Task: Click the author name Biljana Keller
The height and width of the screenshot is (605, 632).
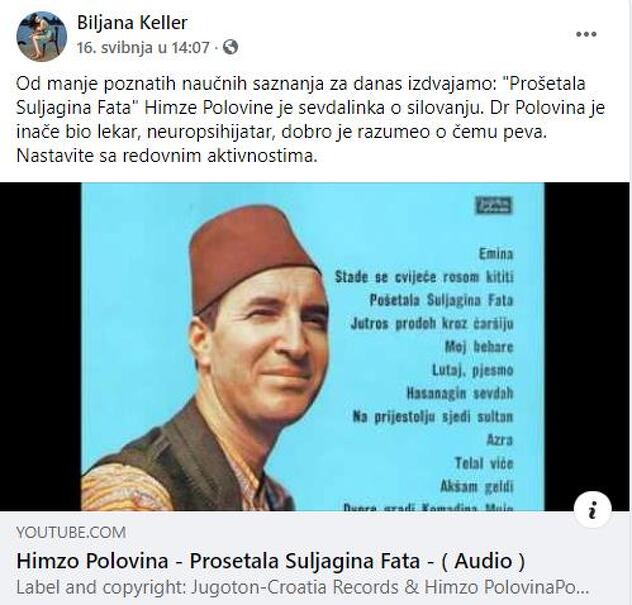Action: [132, 23]
